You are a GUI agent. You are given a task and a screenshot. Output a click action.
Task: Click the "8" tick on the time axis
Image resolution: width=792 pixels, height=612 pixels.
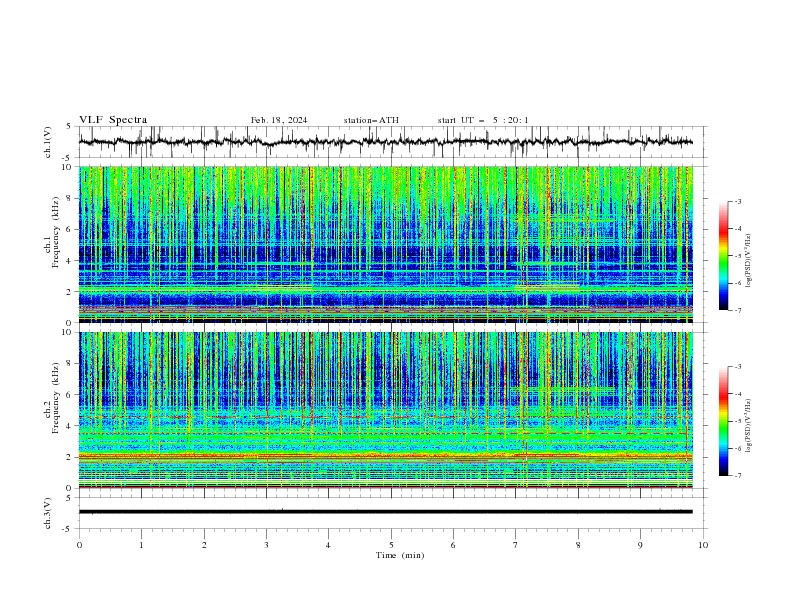(x=578, y=545)
